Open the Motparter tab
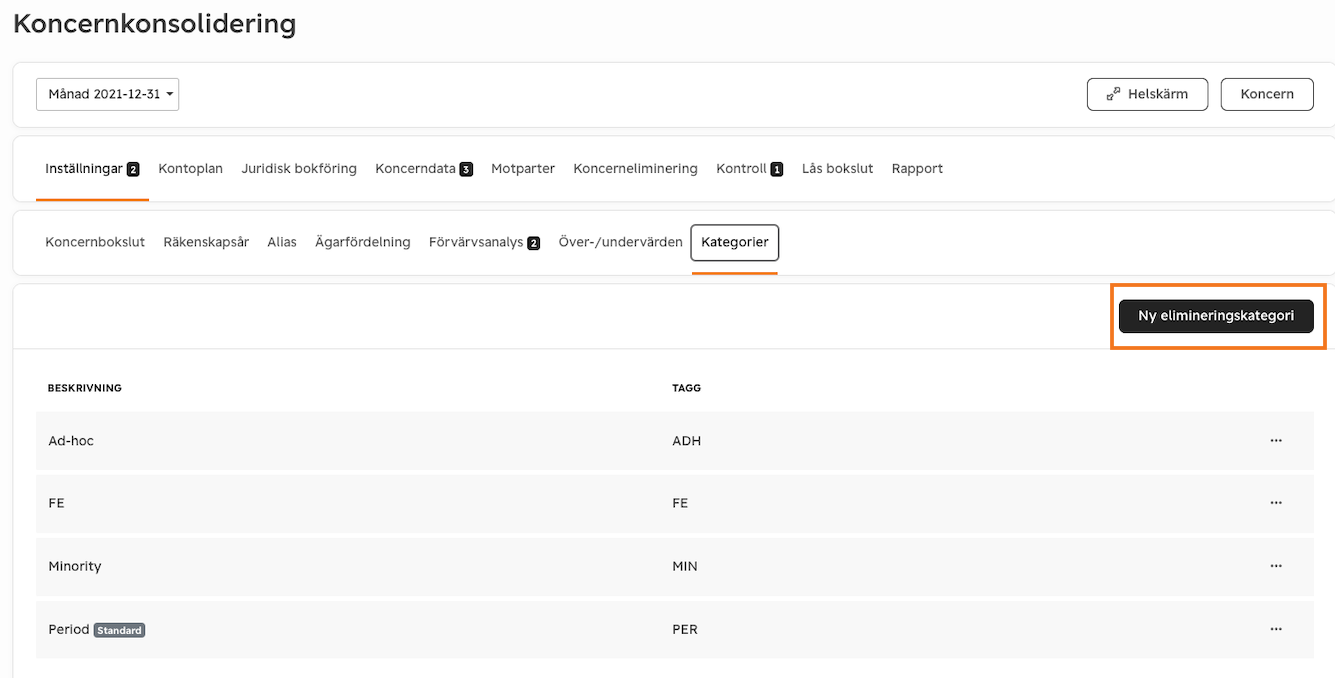 coord(523,169)
